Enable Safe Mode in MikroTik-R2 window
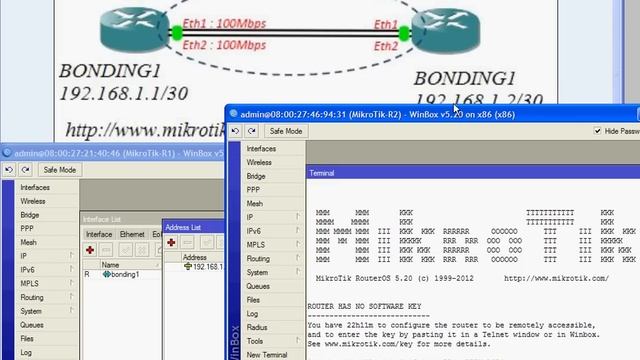 pyautogui.click(x=286, y=131)
